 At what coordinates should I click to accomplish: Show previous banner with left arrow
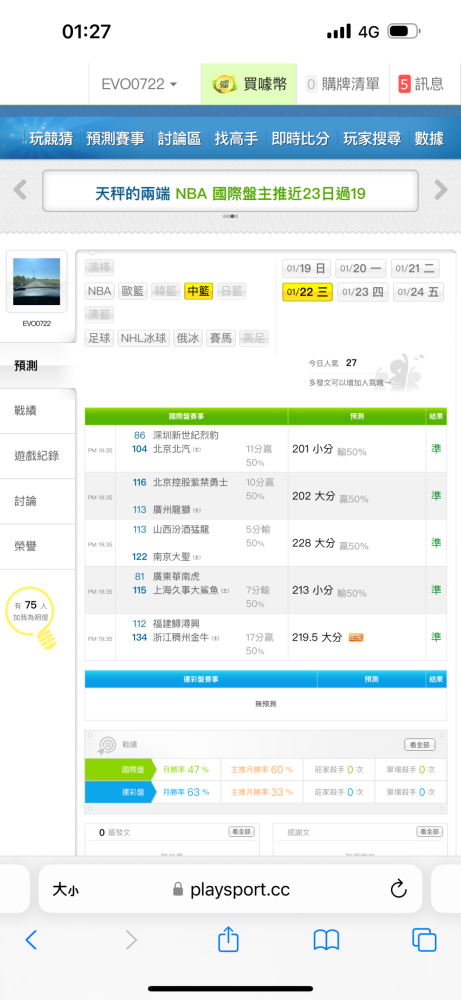(20, 189)
